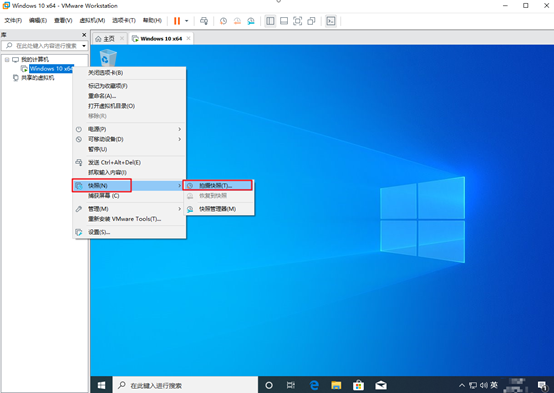Enter full screen mode from toolbar
Image resolution: width=554 pixels, height=393 pixels.
pyautogui.click(x=297, y=21)
